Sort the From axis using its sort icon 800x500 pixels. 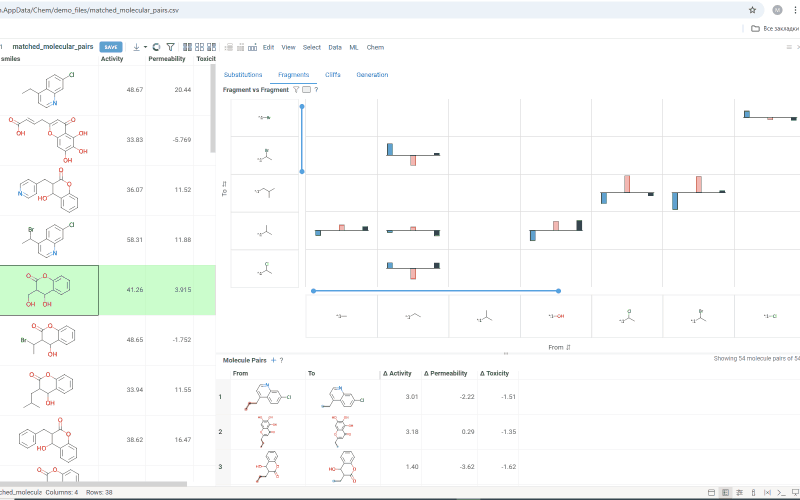click(569, 347)
